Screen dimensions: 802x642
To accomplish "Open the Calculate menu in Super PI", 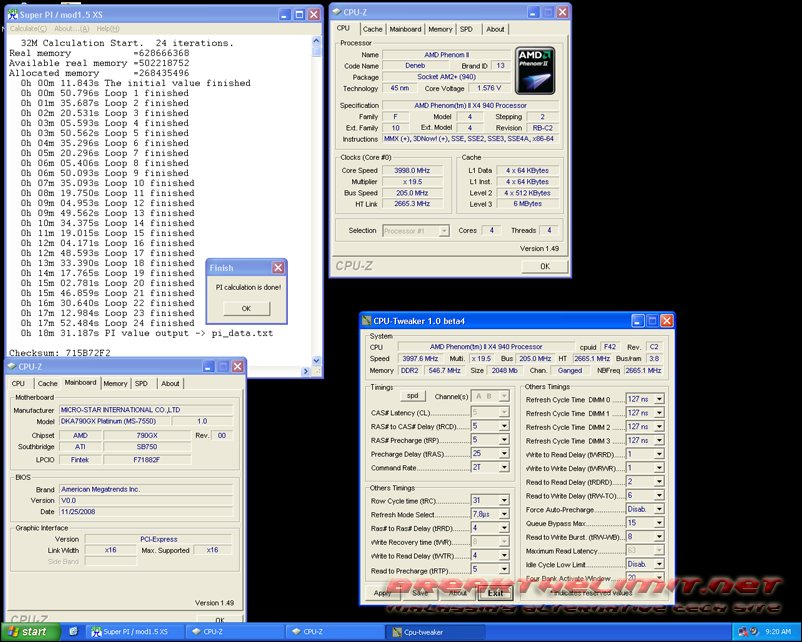I will pyautogui.click(x=29, y=29).
